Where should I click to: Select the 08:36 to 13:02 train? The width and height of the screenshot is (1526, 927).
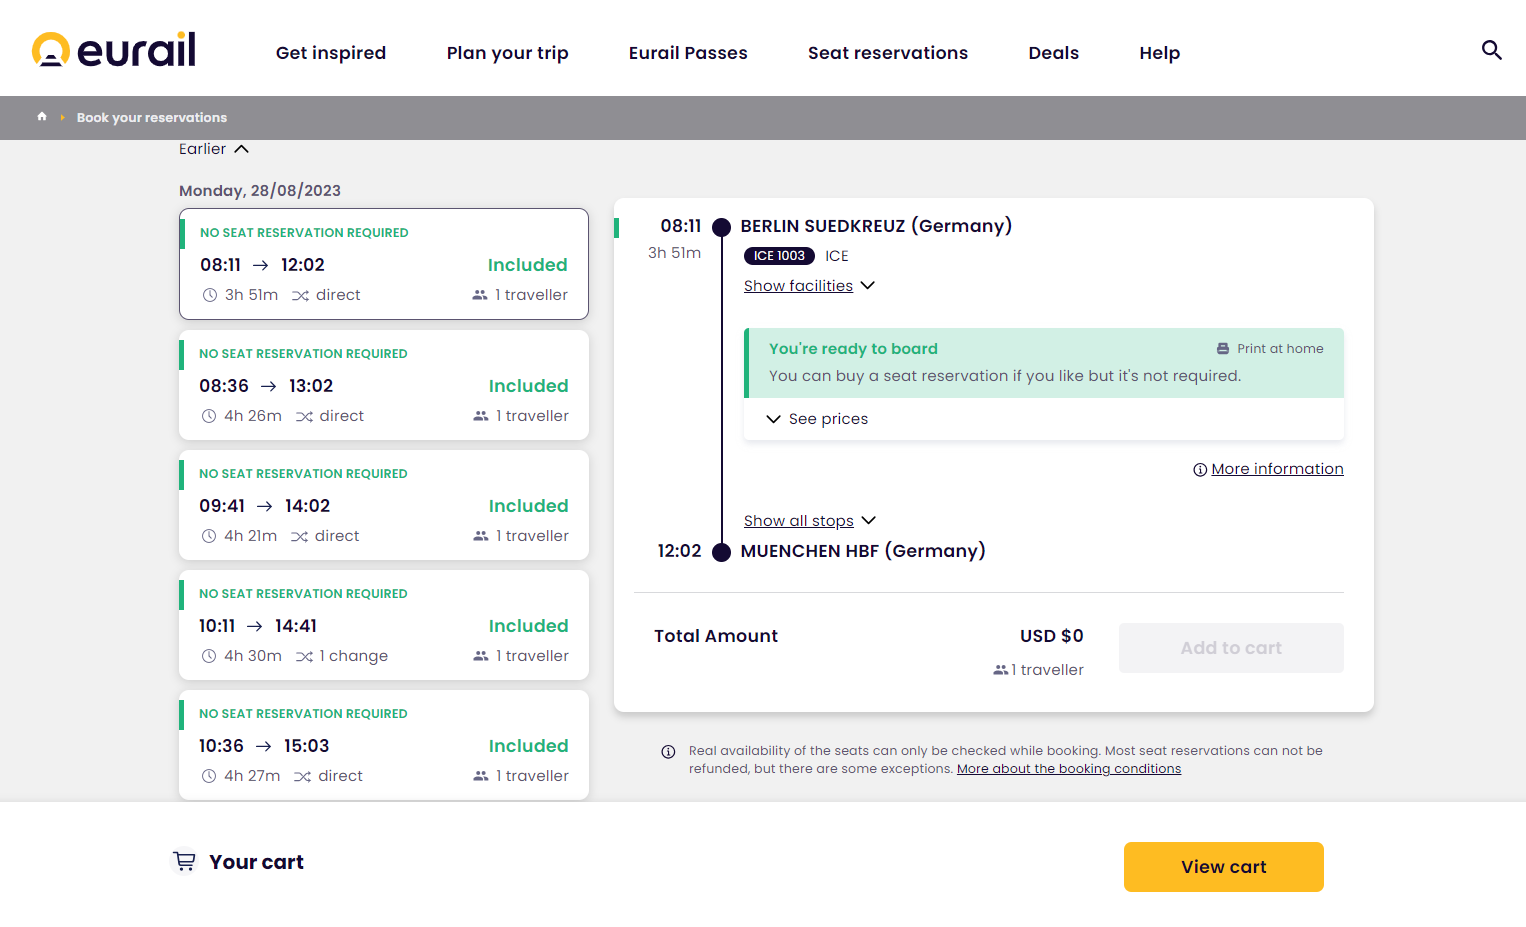coord(383,386)
